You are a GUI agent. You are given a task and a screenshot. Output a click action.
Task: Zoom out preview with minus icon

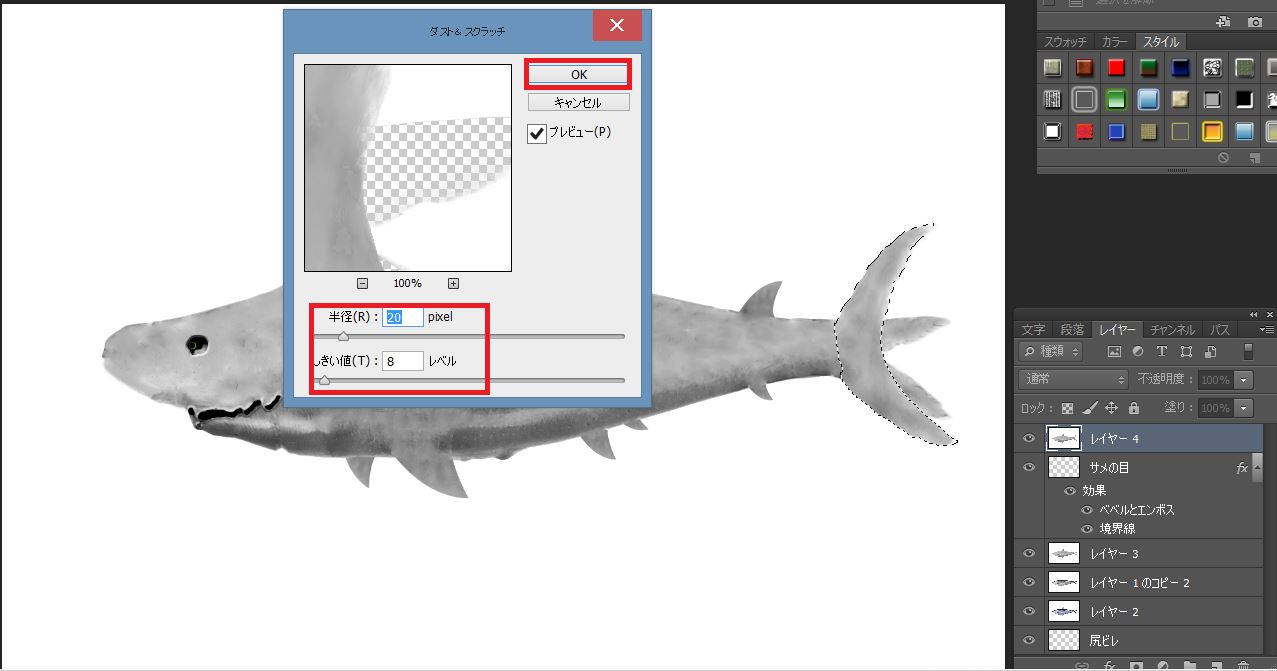tap(363, 283)
